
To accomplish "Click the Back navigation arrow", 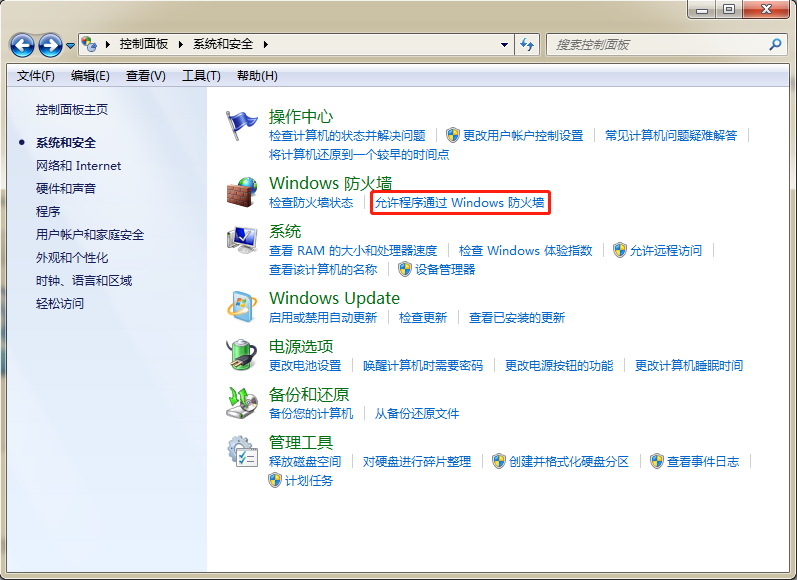I will pos(22,46).
